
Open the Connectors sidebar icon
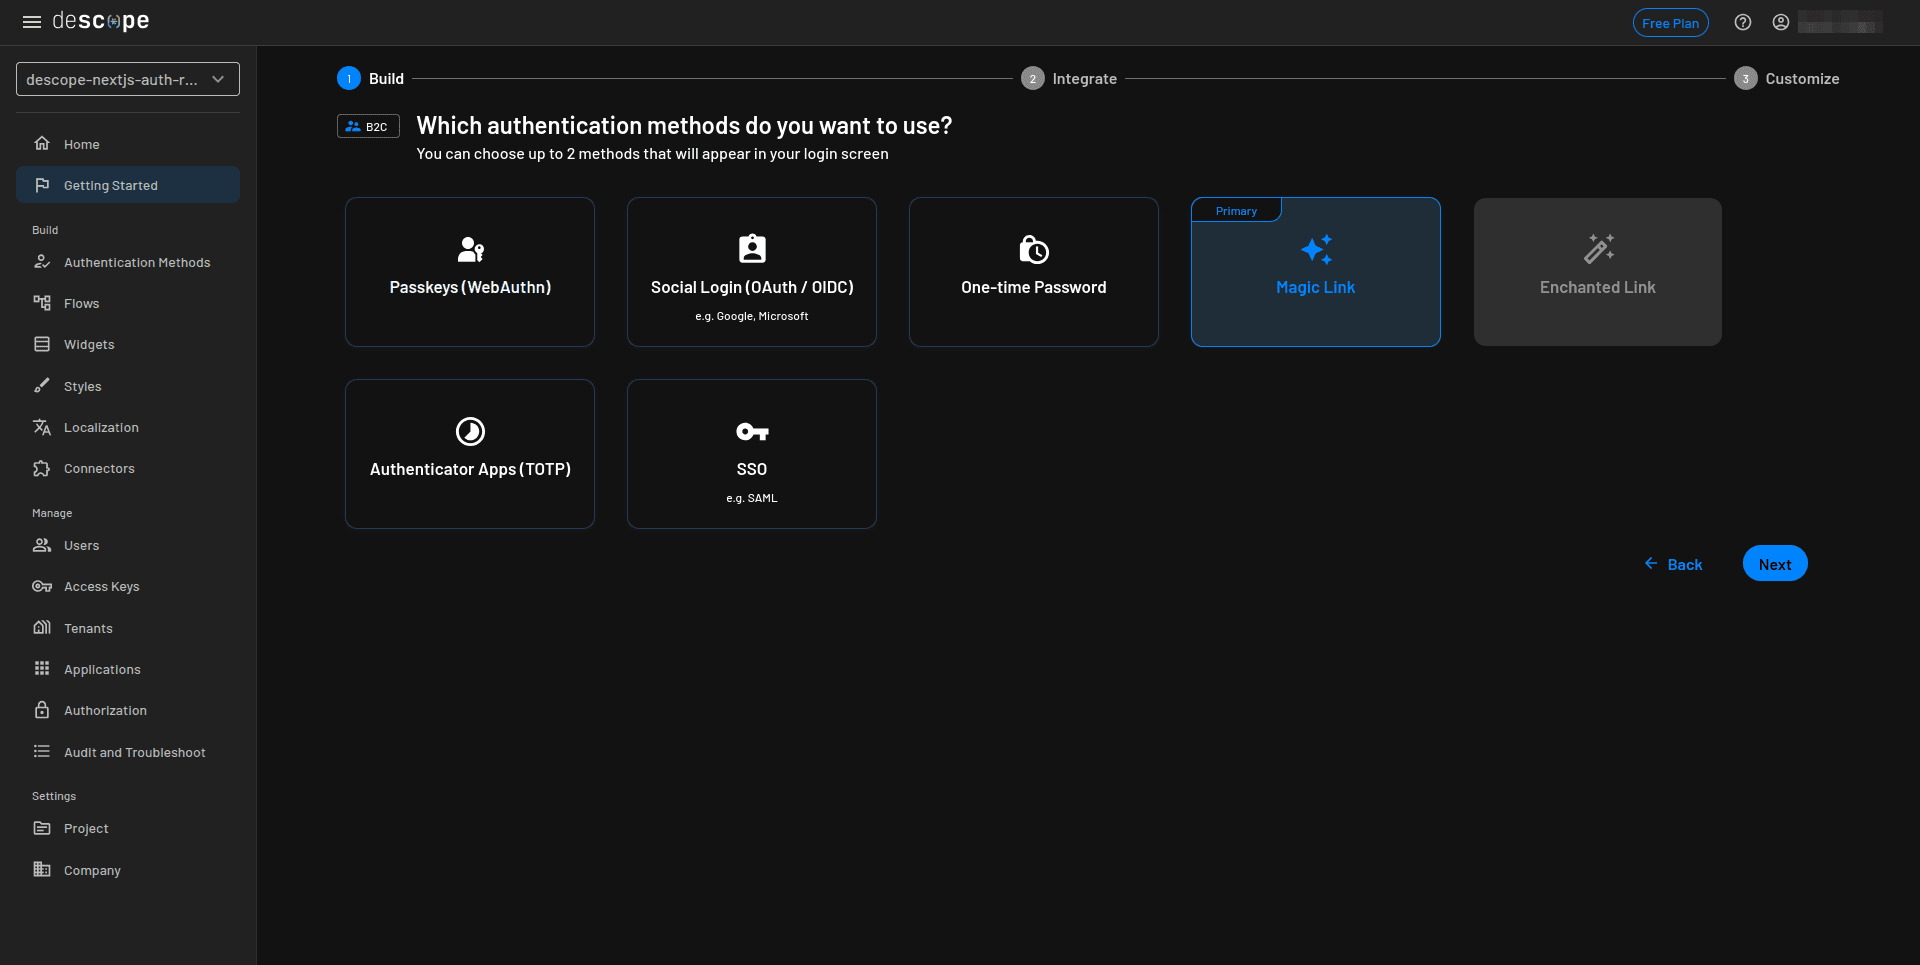[x=42, y=468]
